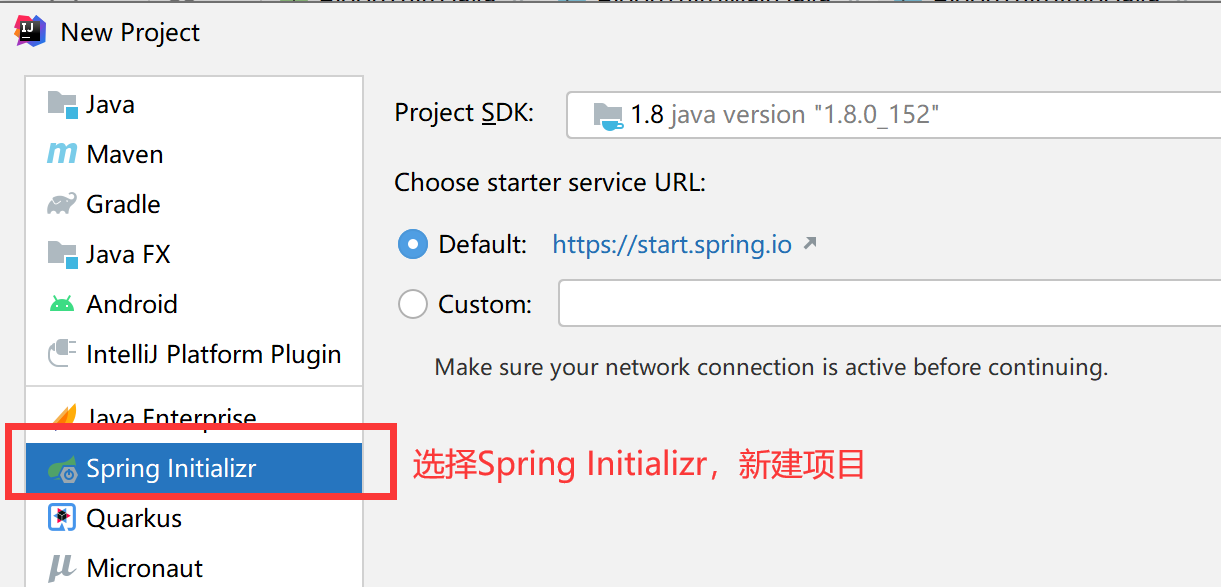The image size is (1221, 587).
Task: Open the Project SDK dropdown
Action: click(890, 114)
